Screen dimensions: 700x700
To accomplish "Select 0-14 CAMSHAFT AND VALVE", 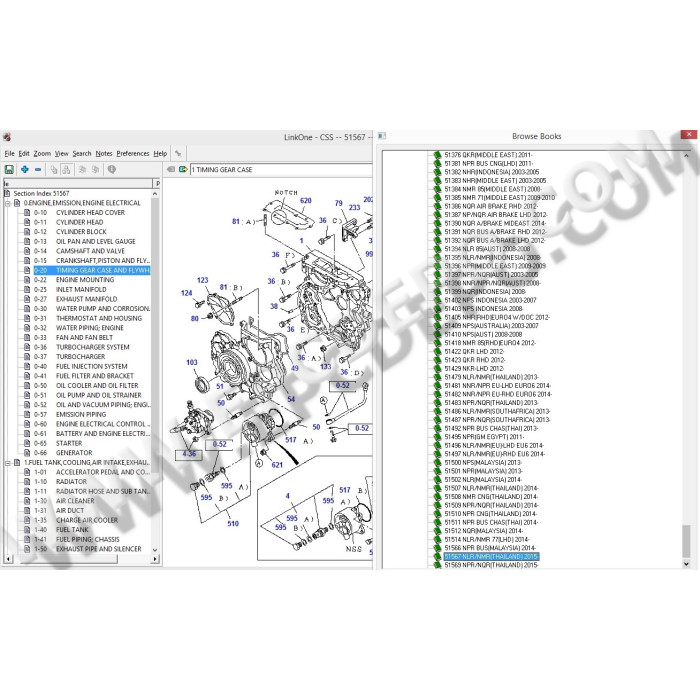I will (x=79, y=251).
